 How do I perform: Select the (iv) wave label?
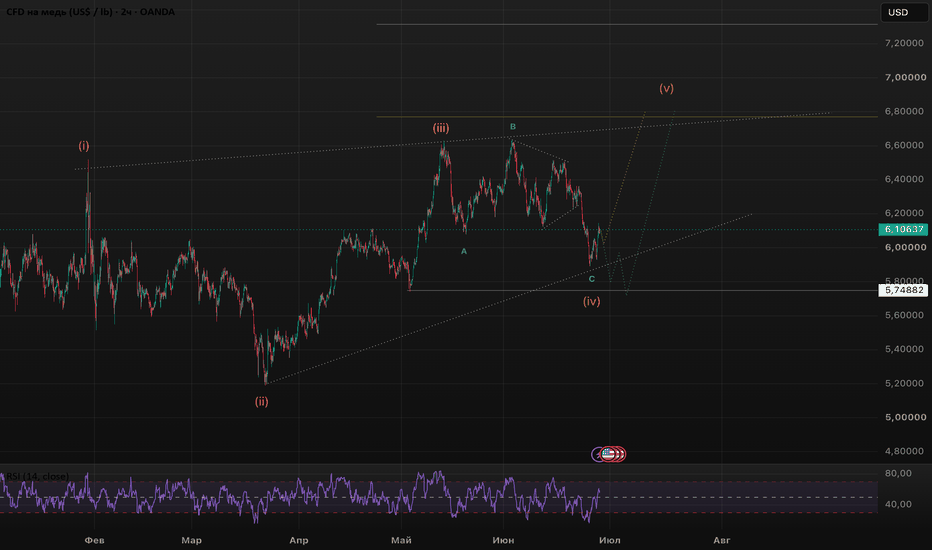tap(591, 301)
